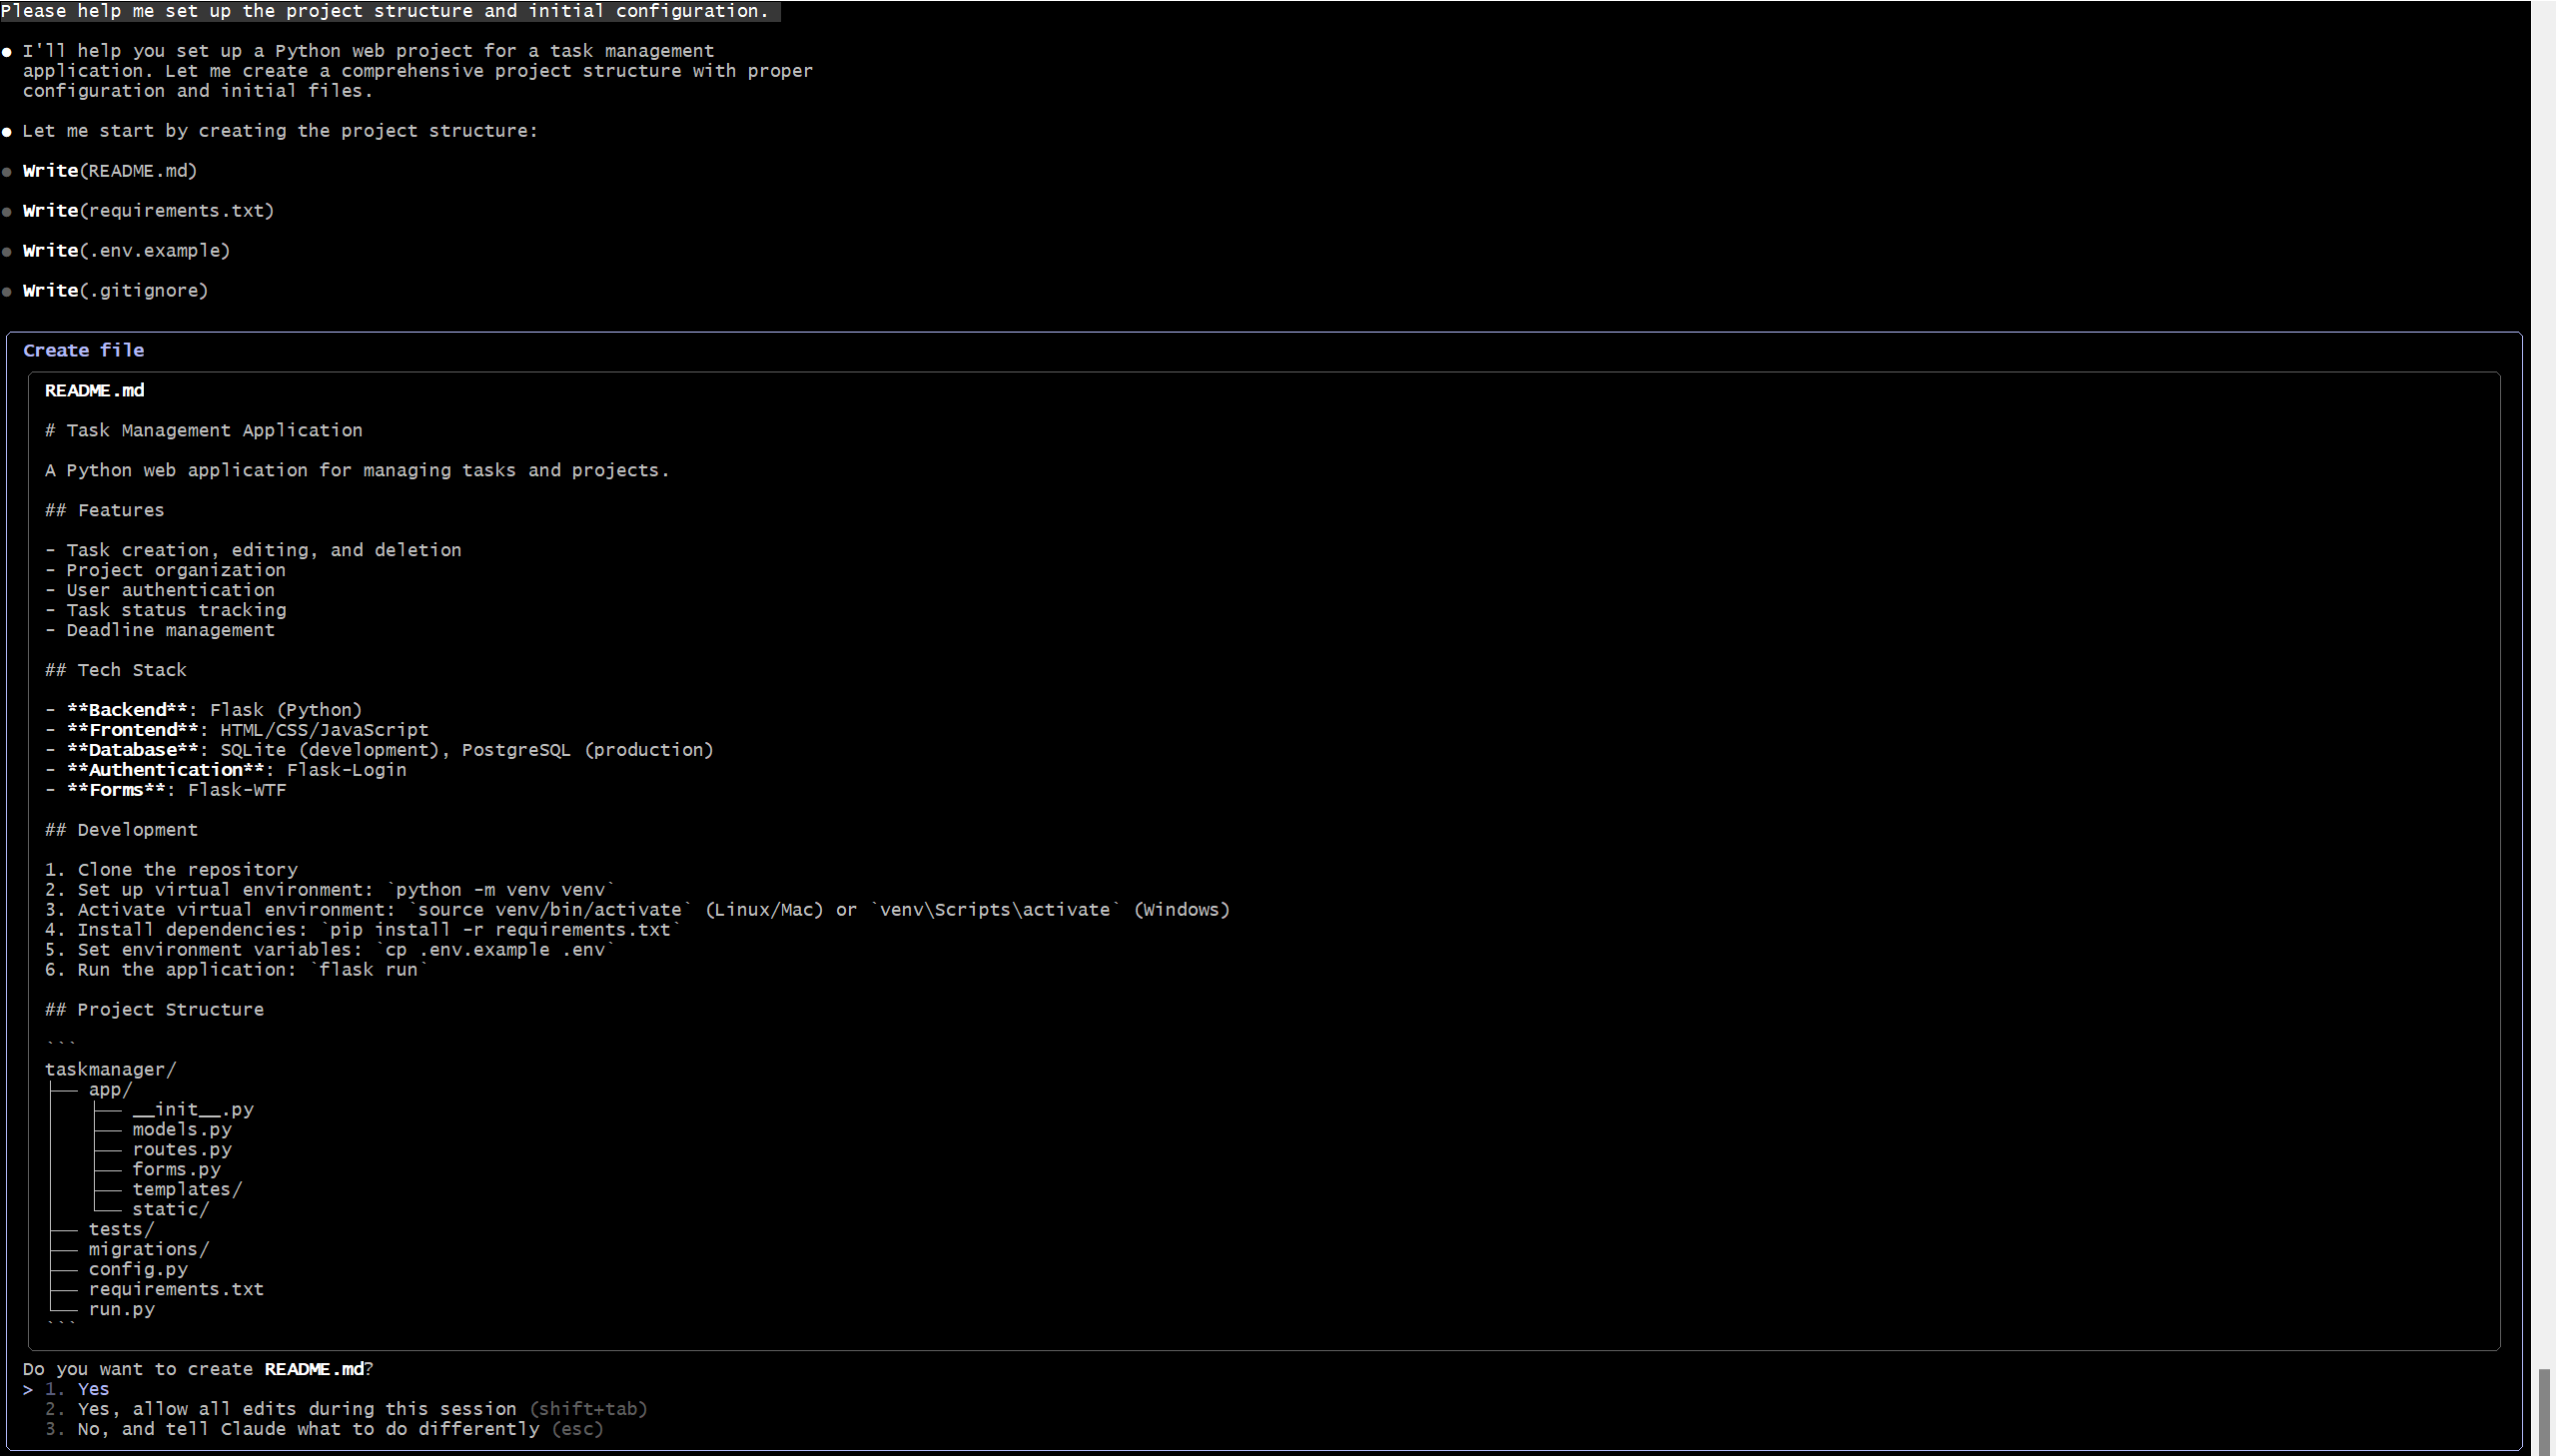Viewport: 2556px width, 1456px height.
Task: Click run.py in the project tree
Action: [121, 1310]
